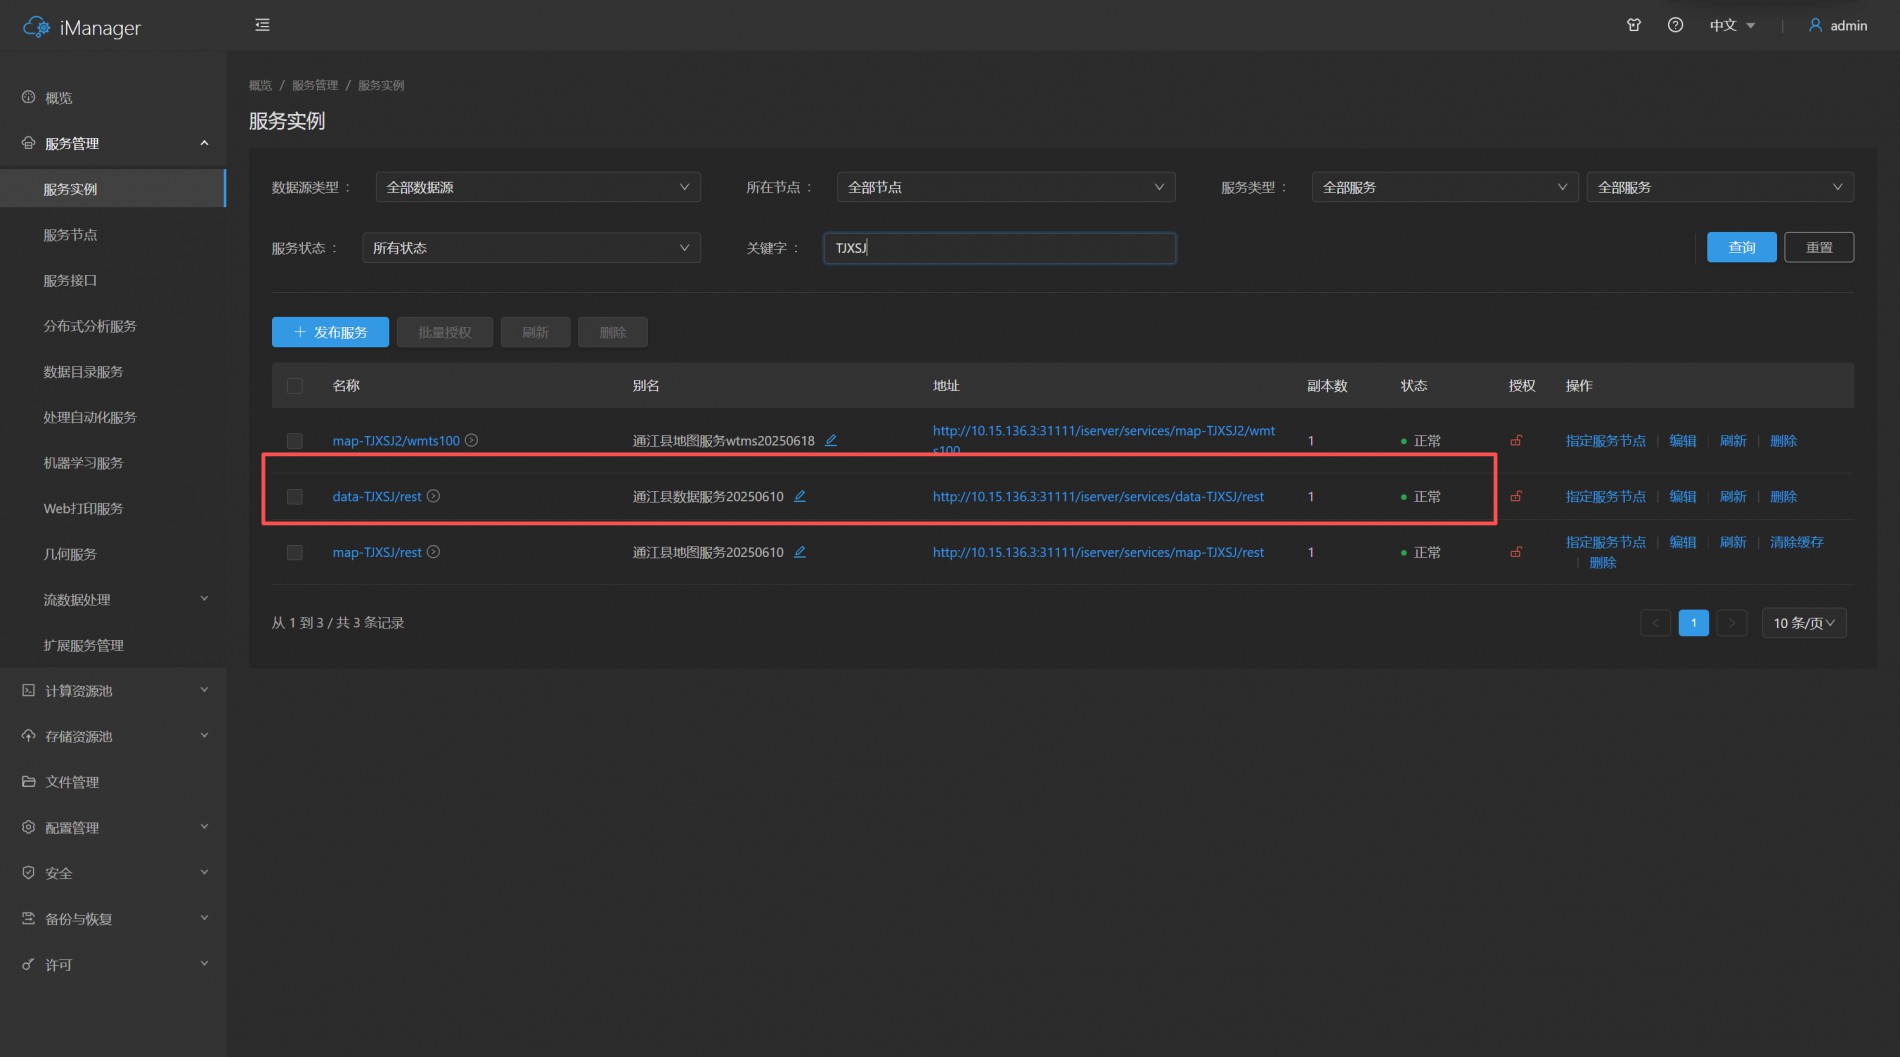Edit alias of data-TJXSJ/rest with pencil icon
The image size is (1900, 1057).
tap(800, 496)
